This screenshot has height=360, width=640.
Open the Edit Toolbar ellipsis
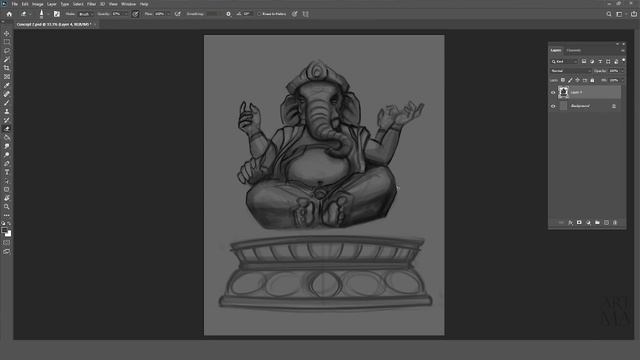coord(7,216)
